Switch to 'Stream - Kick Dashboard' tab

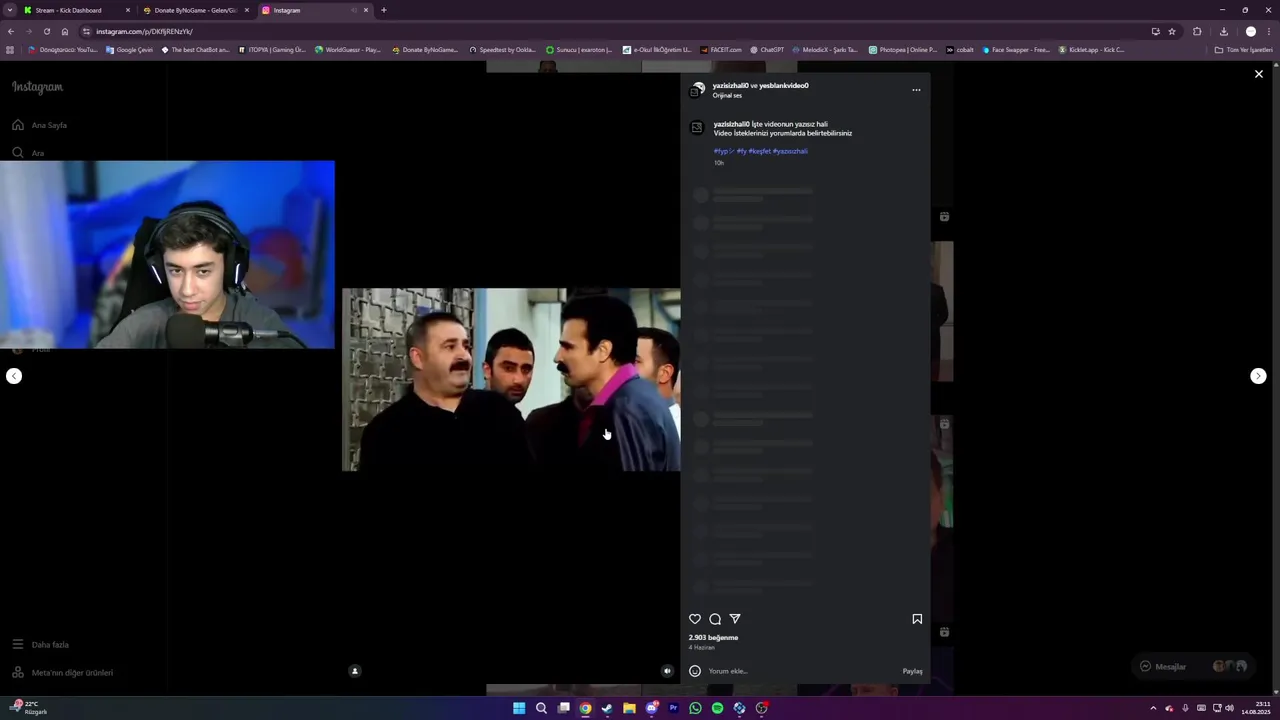coord(75,10)
